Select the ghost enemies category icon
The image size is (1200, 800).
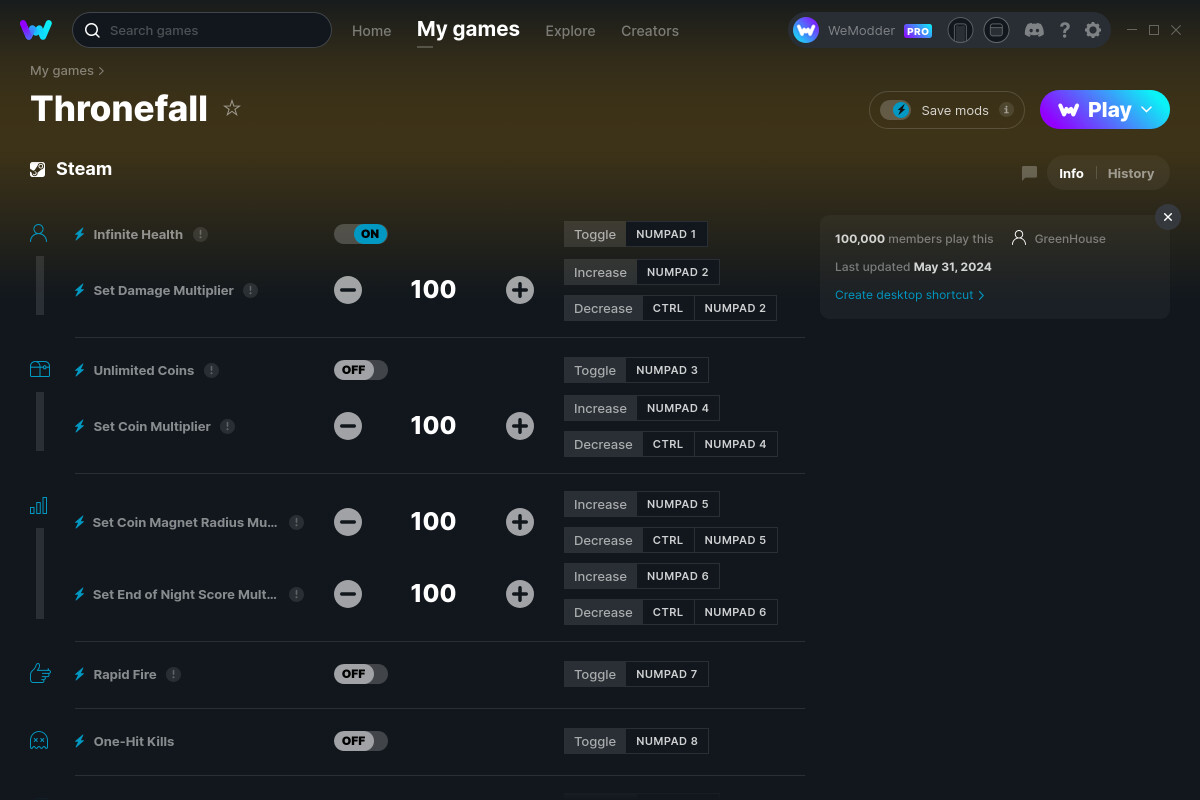pyautogui.click(x=38, y=740)
